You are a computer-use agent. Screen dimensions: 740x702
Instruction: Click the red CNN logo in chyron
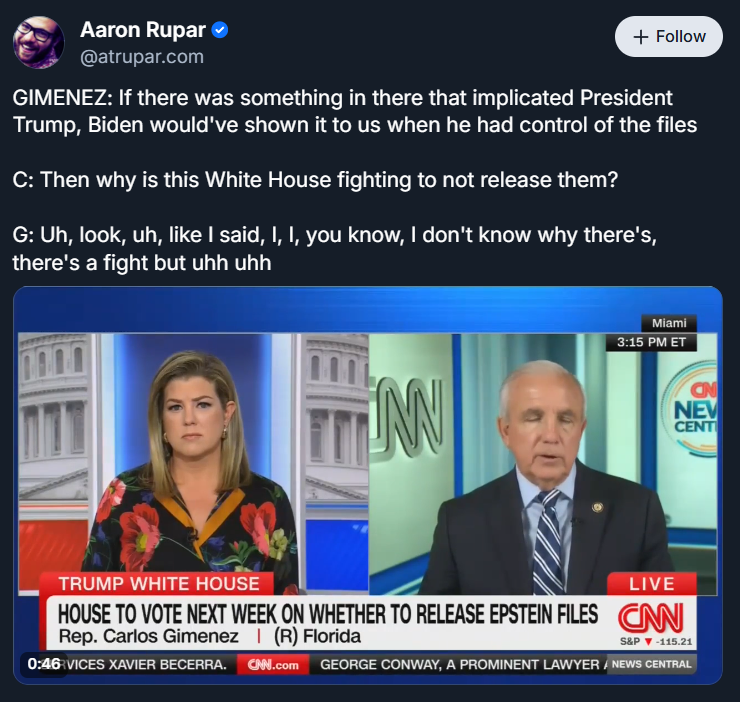(651, 618)
